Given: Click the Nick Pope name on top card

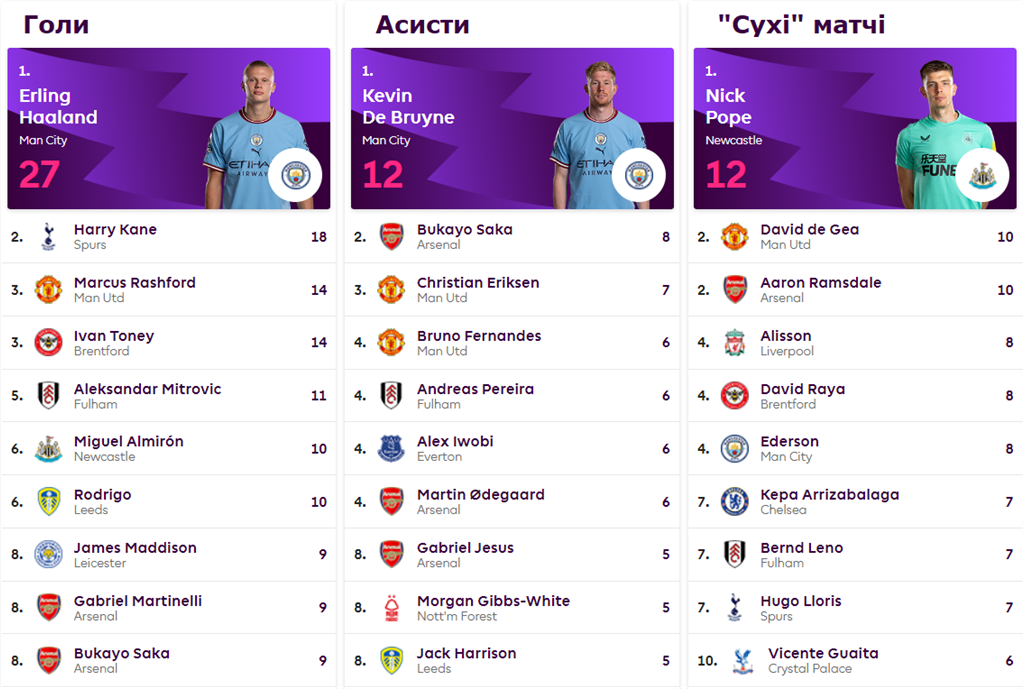Looking at the screenshot, I should pyautogui.click(x=728, y=107).
